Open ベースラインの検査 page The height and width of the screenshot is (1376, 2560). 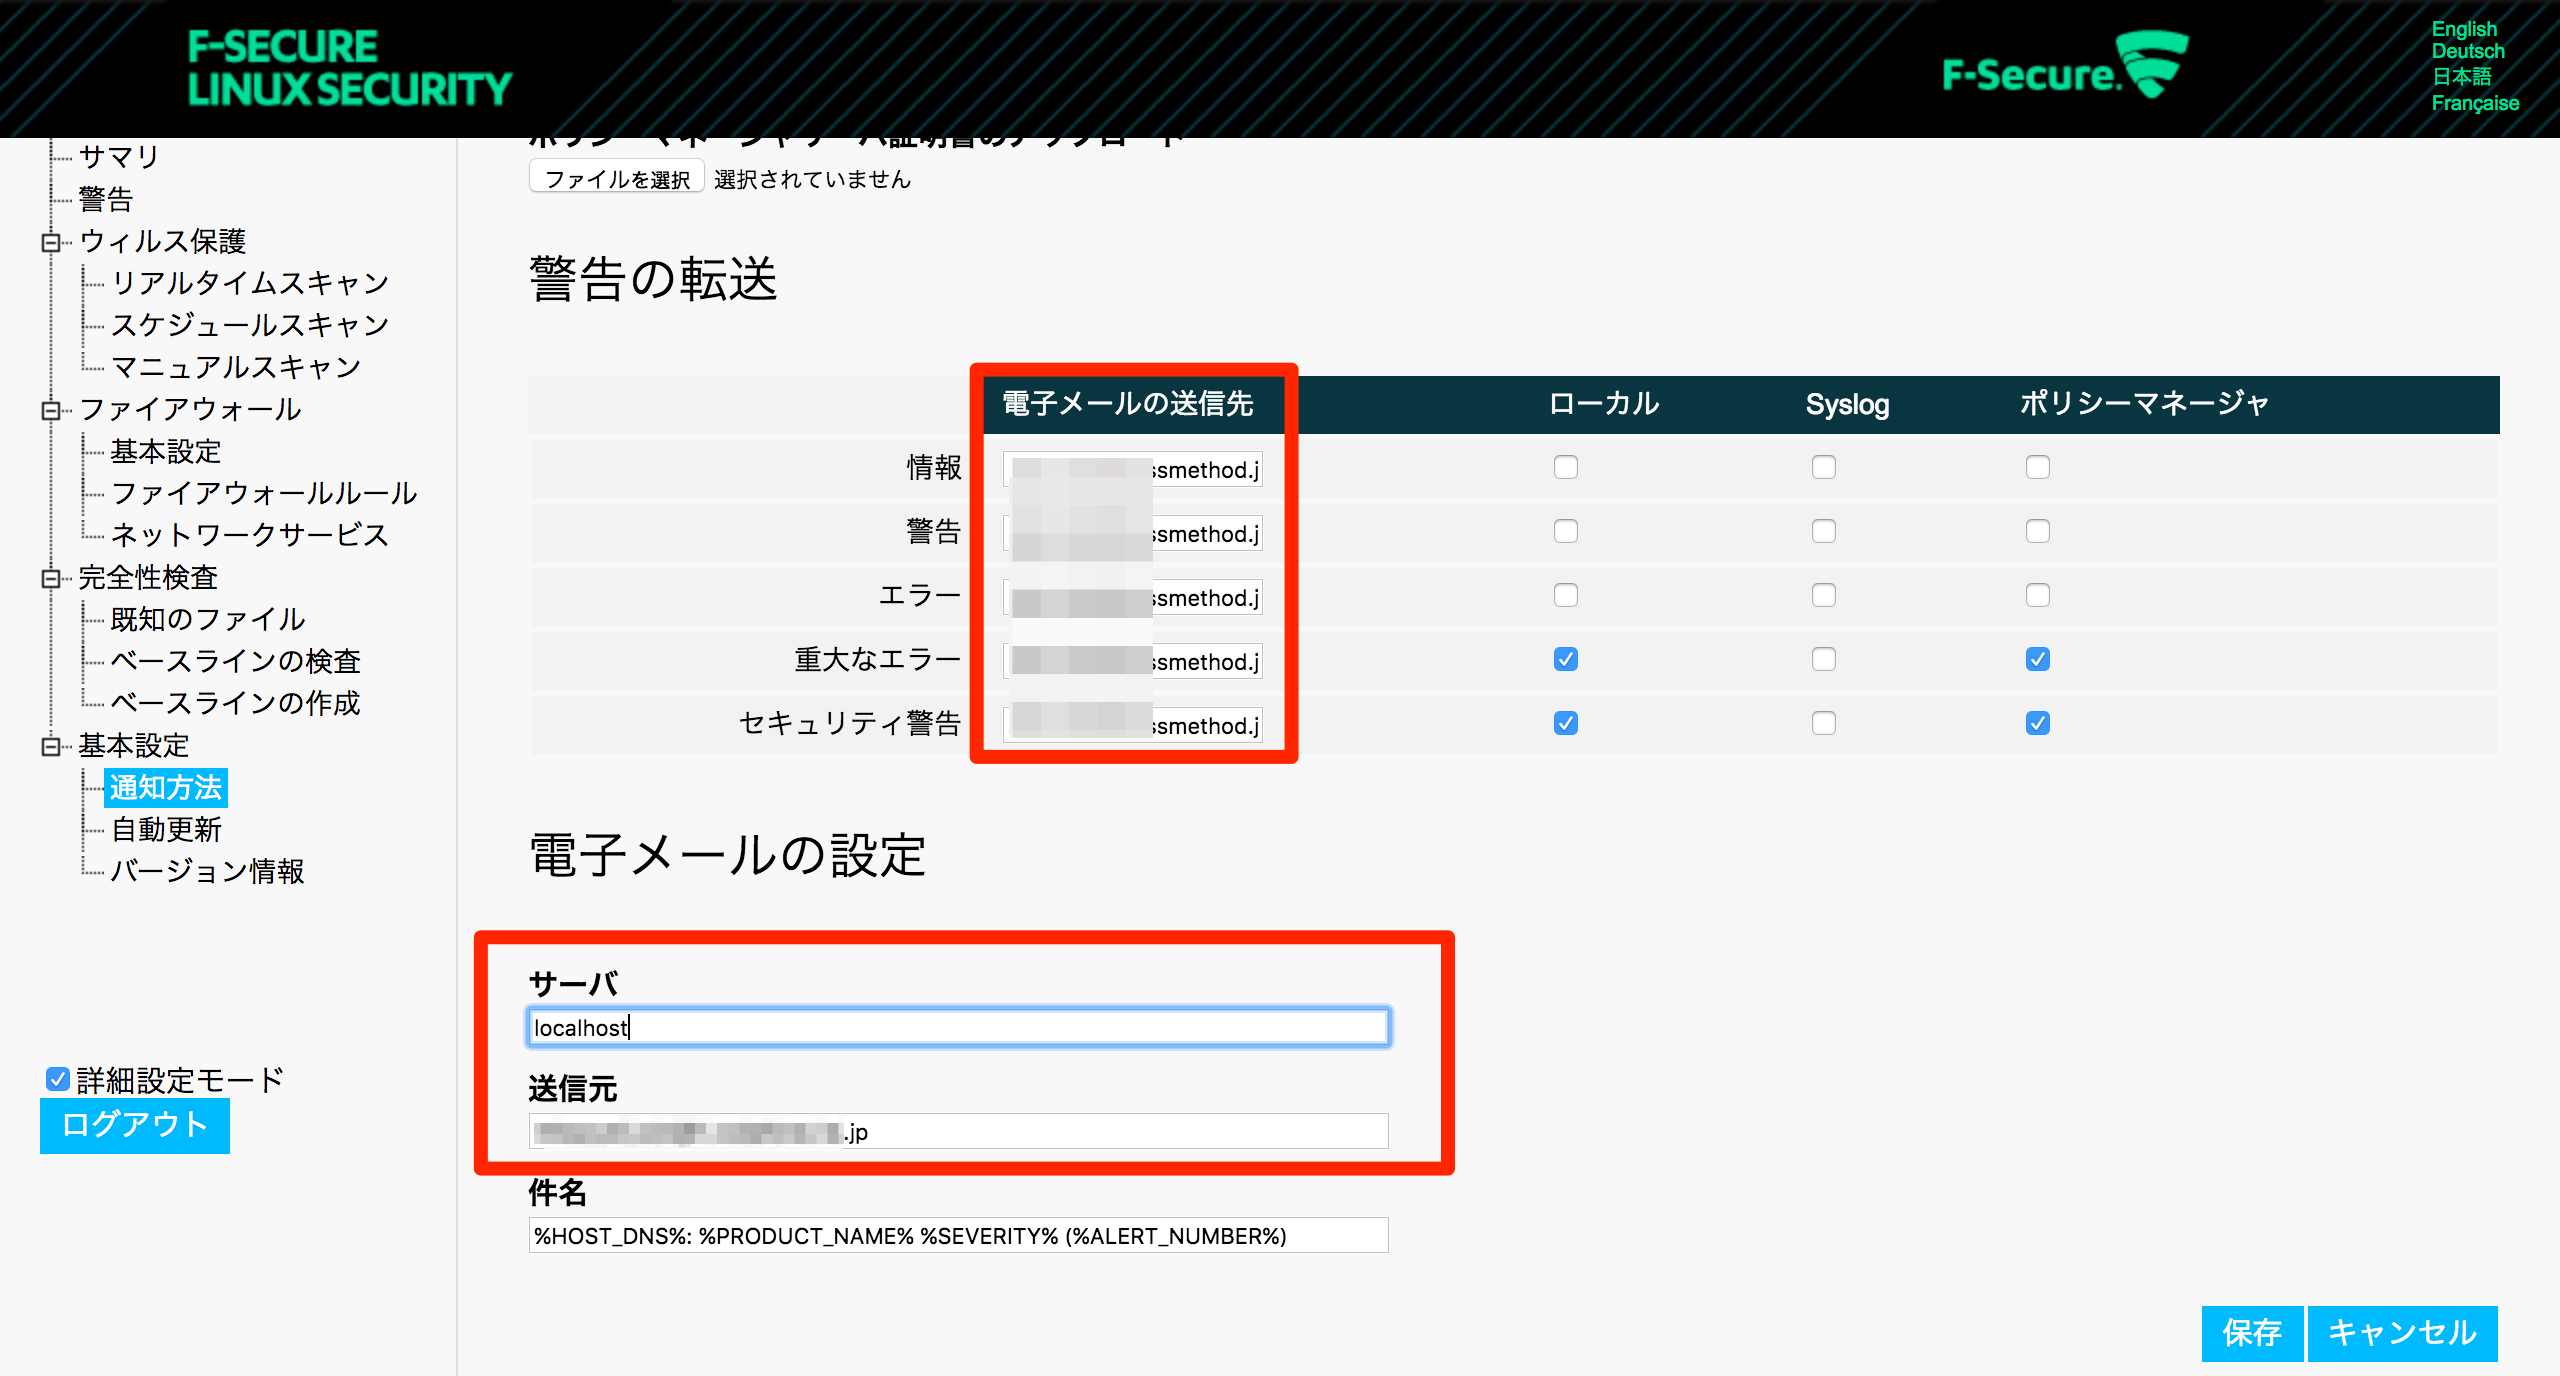[x=236, y=661]
